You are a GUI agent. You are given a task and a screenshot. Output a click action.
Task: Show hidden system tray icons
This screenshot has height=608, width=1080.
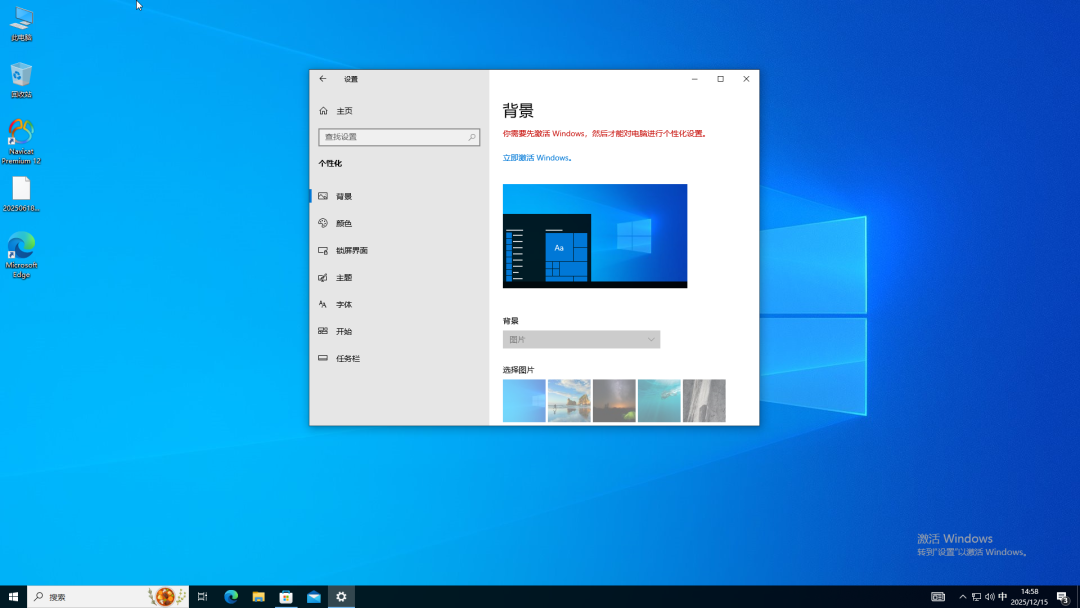[x=963, y=597]
